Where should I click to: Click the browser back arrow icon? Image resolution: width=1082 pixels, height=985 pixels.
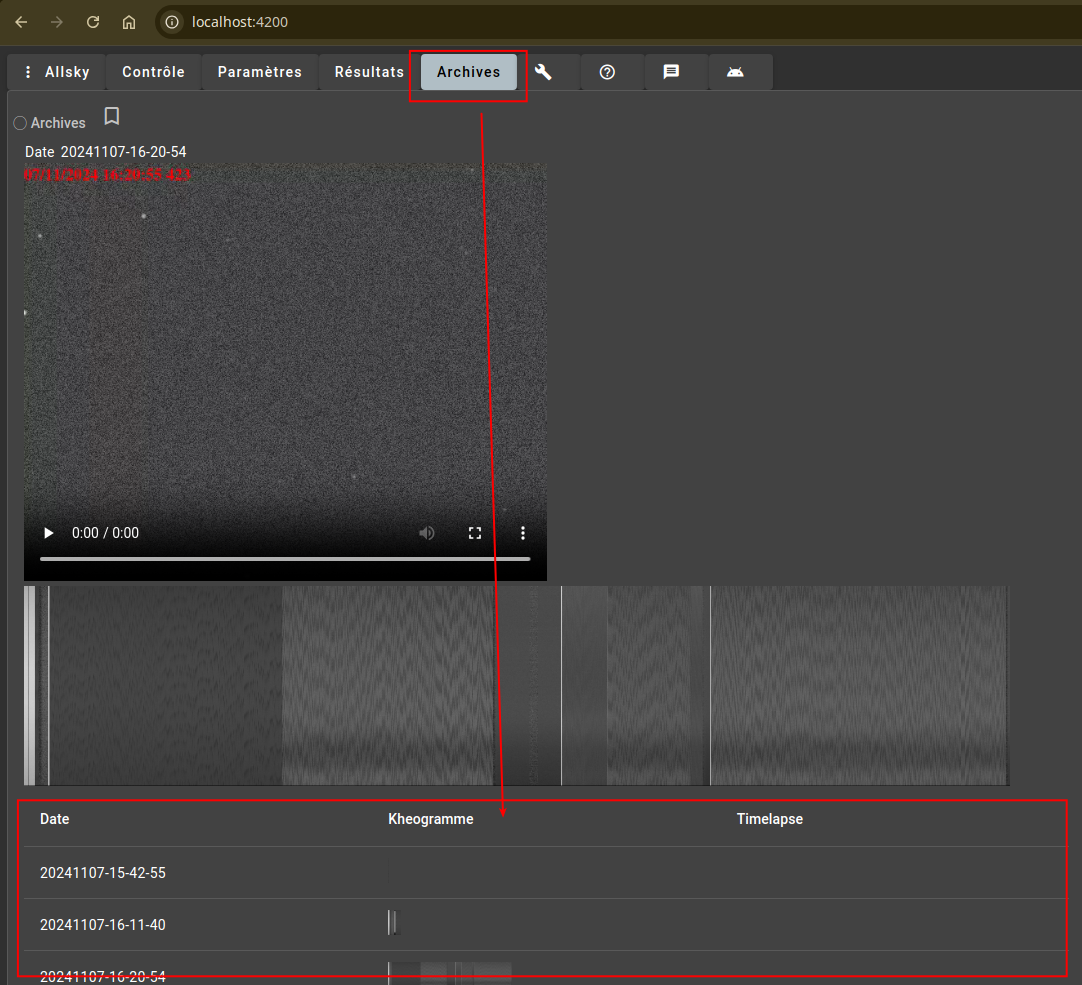coord(21,22)
